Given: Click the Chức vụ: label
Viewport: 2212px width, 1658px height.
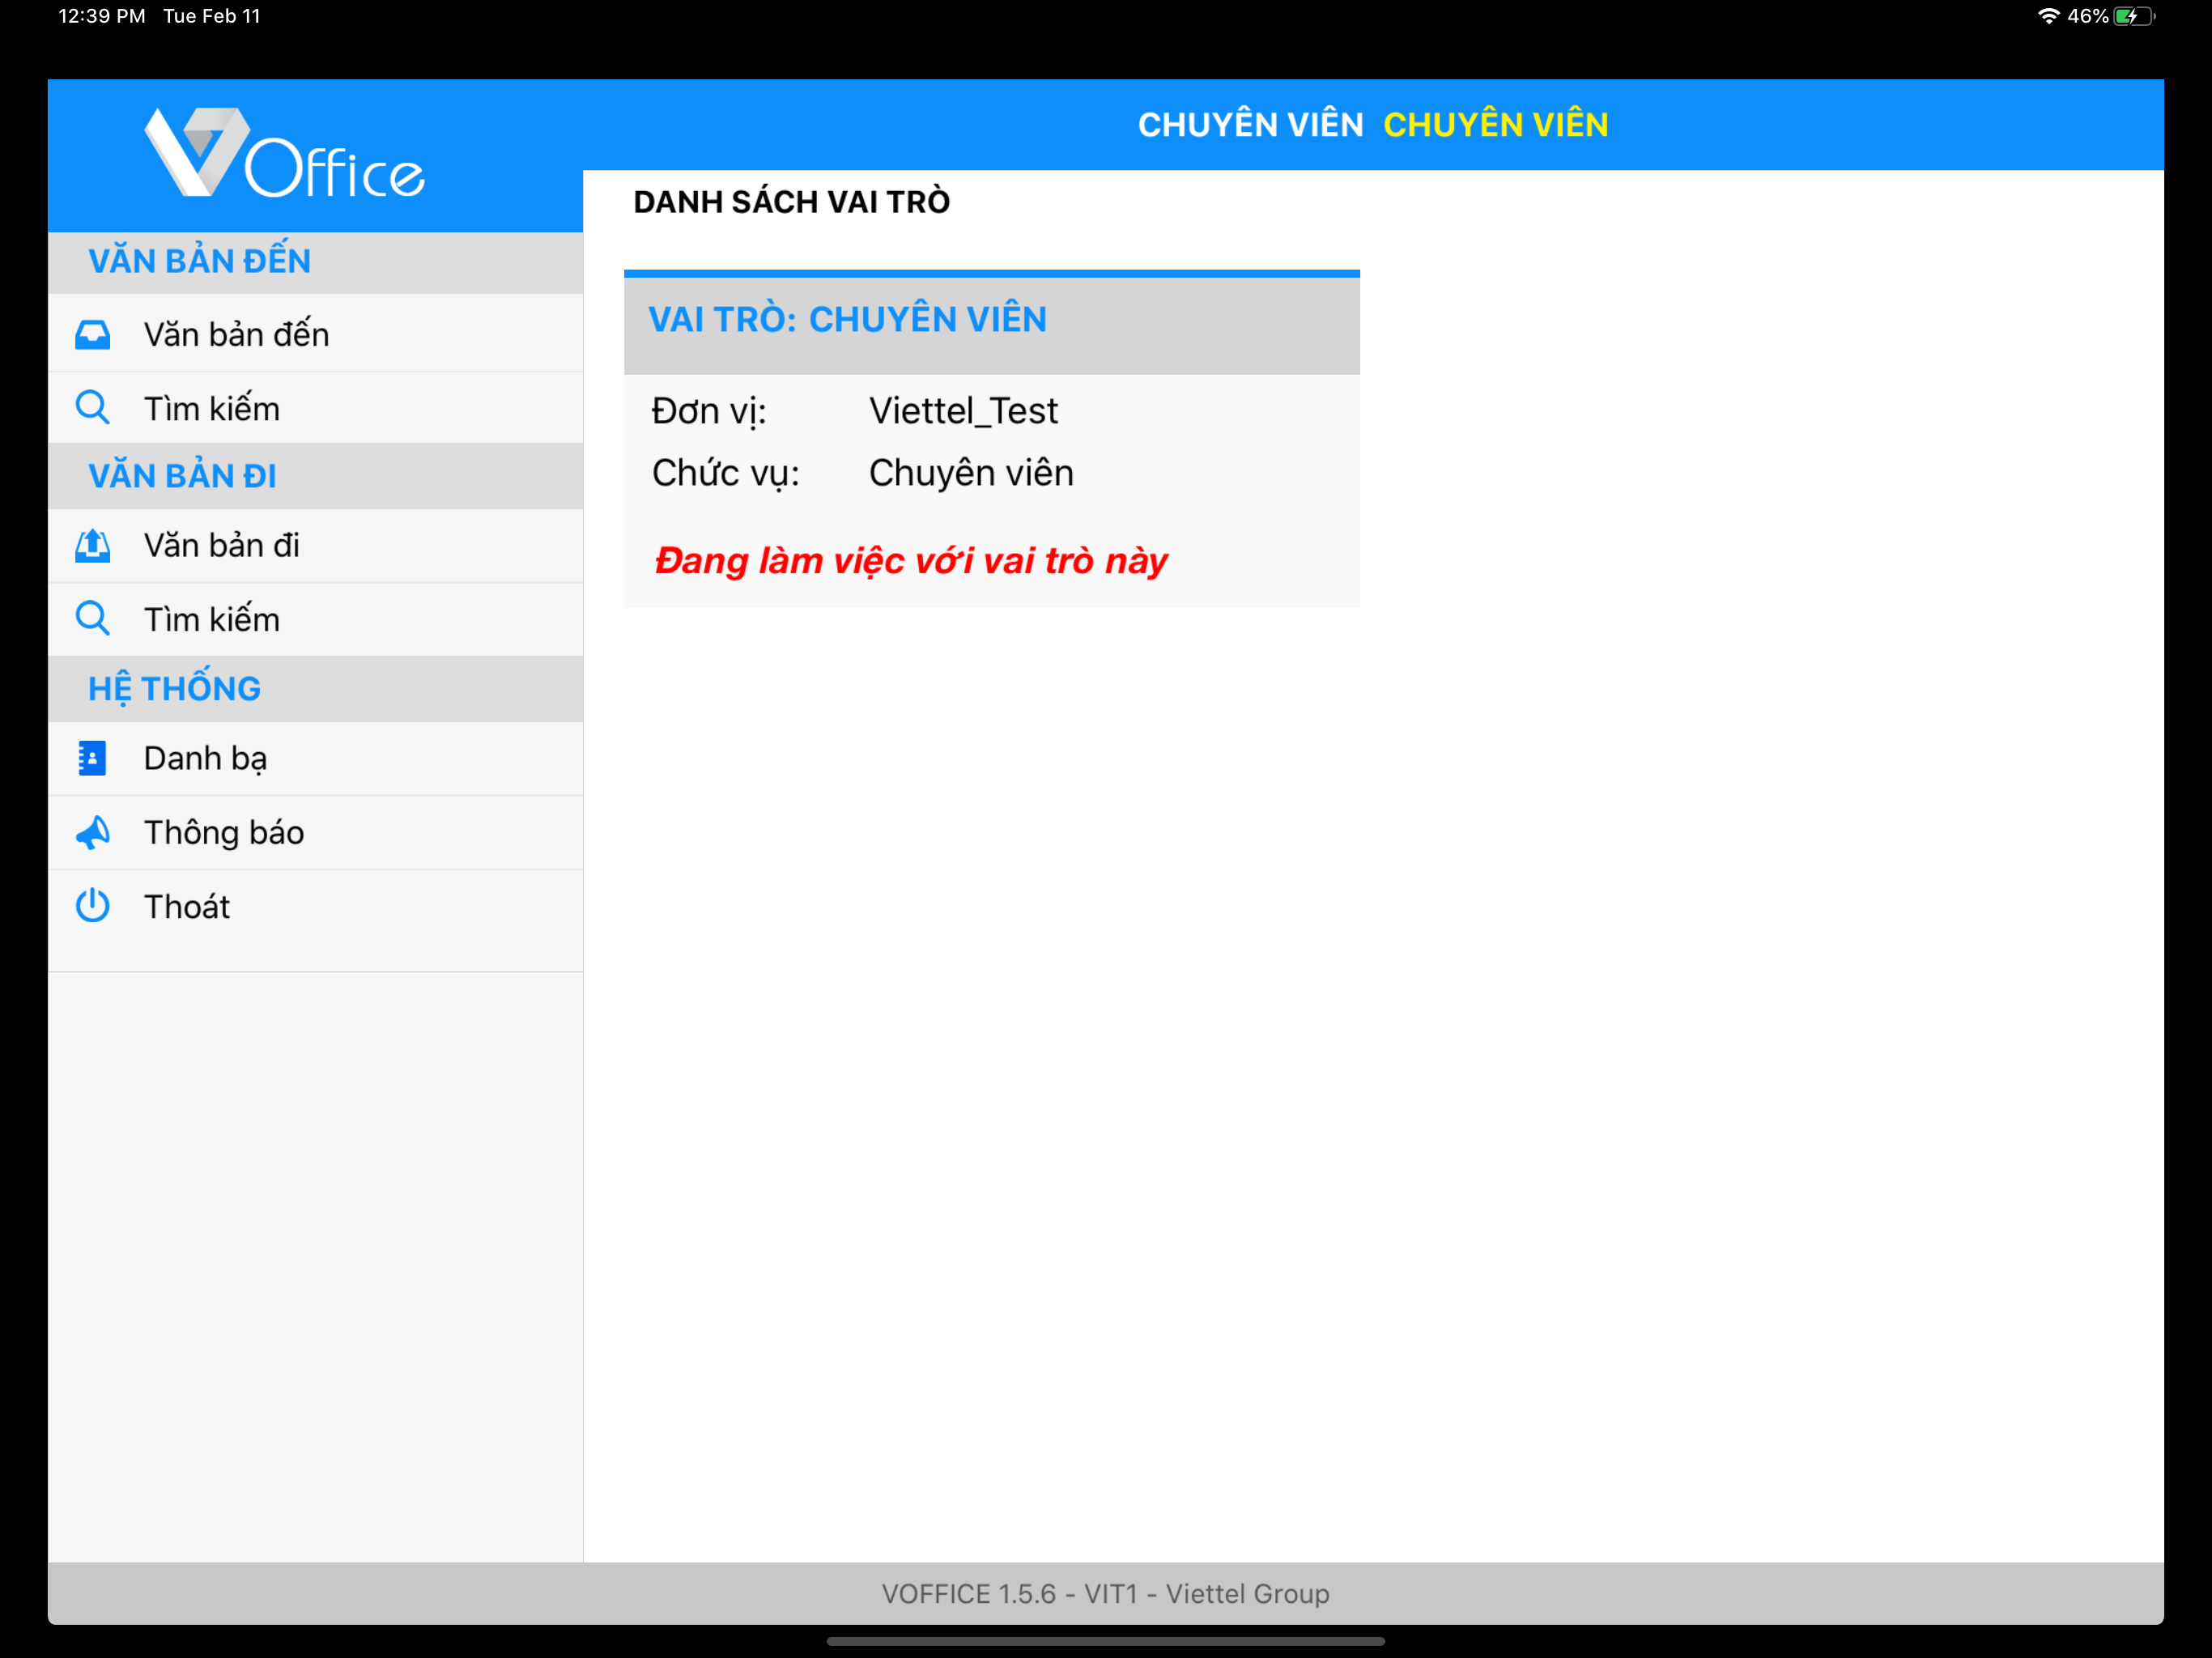Looking at the screenshot, I should point(725,473).
